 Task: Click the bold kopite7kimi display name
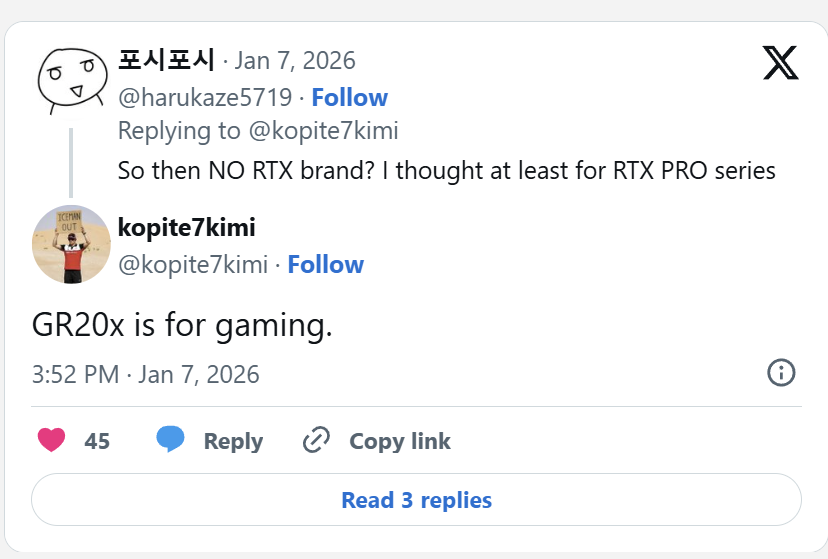pyautogui.click(x=186, y=228)
